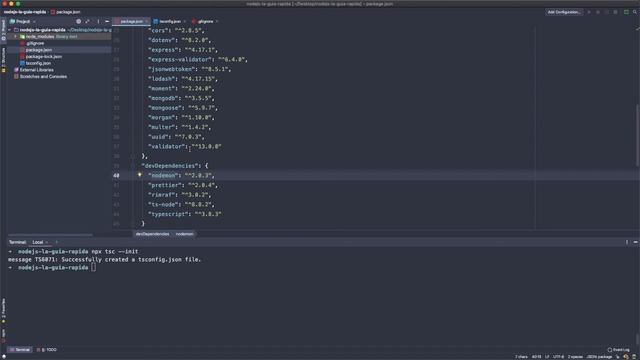Click UTF-8 encoding in status bar
Viewport: 640px width, 360px height.
click(558, 357)
